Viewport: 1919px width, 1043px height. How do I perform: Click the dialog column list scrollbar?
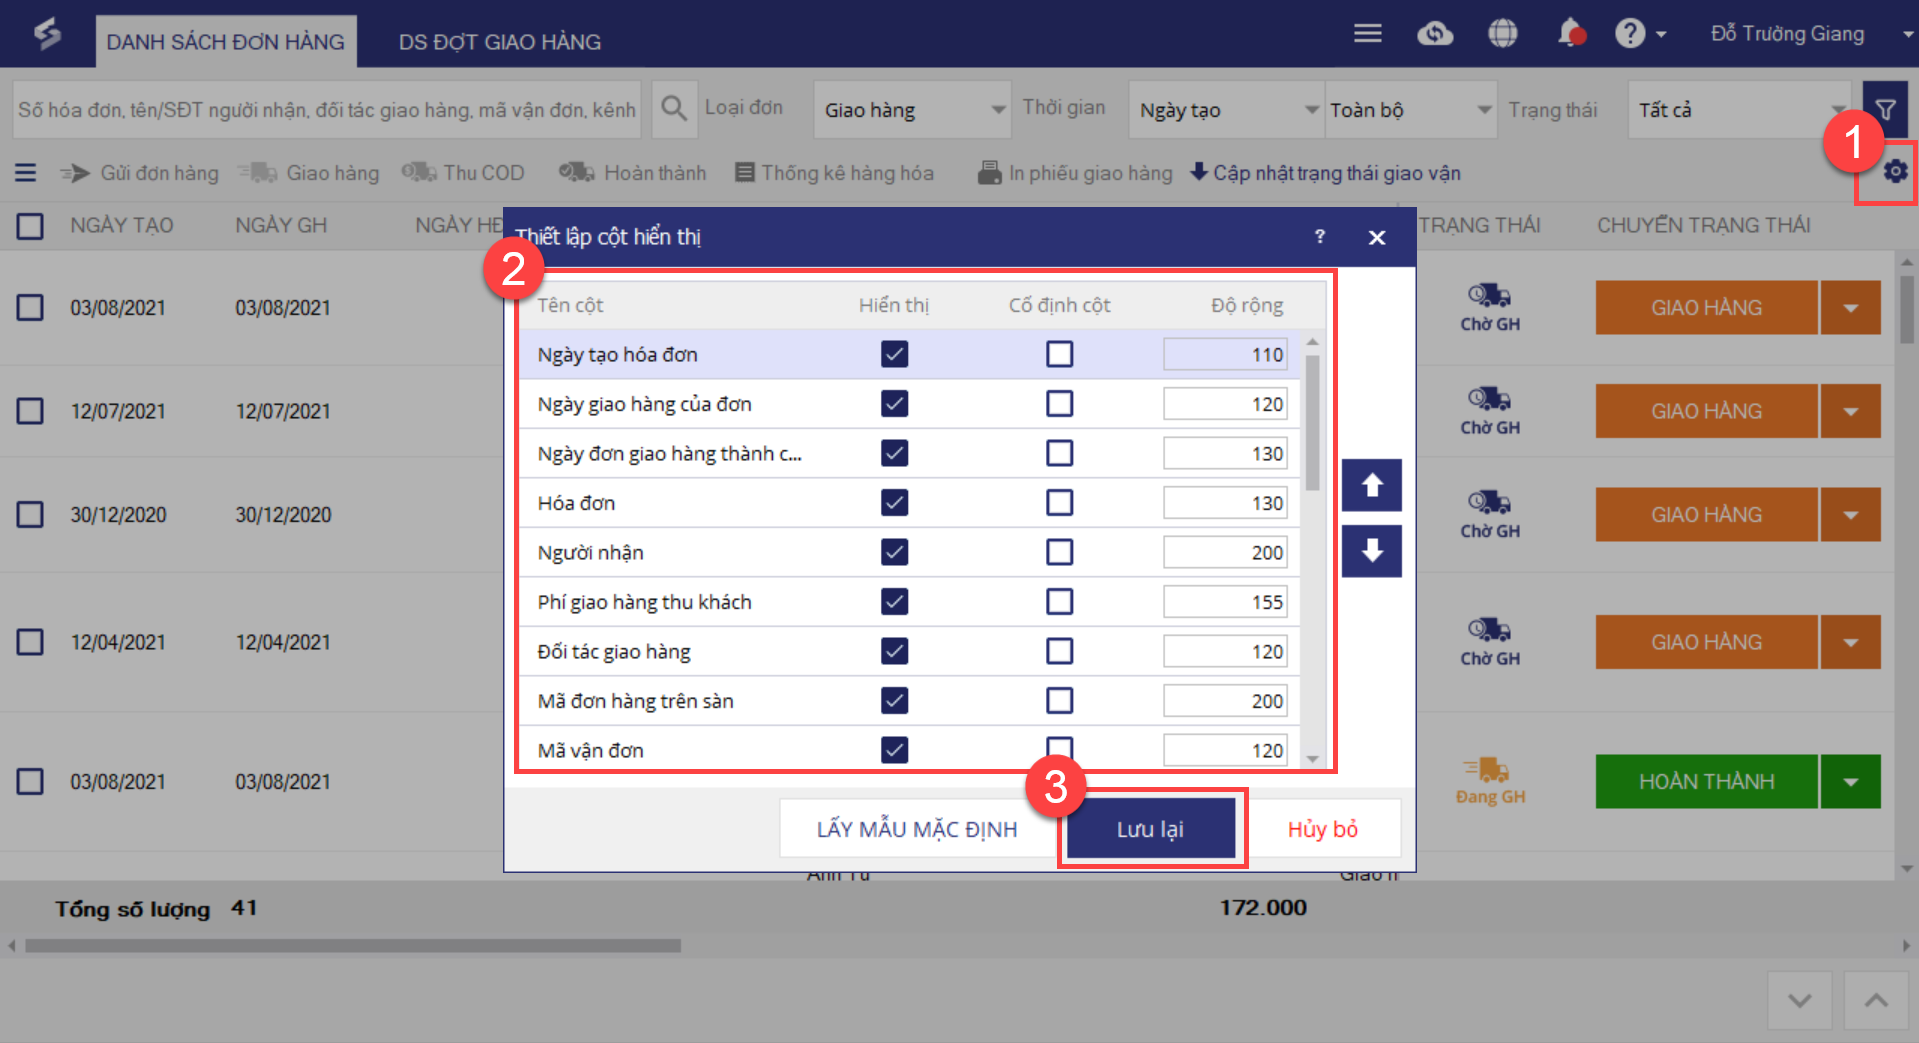point(1312,422)
